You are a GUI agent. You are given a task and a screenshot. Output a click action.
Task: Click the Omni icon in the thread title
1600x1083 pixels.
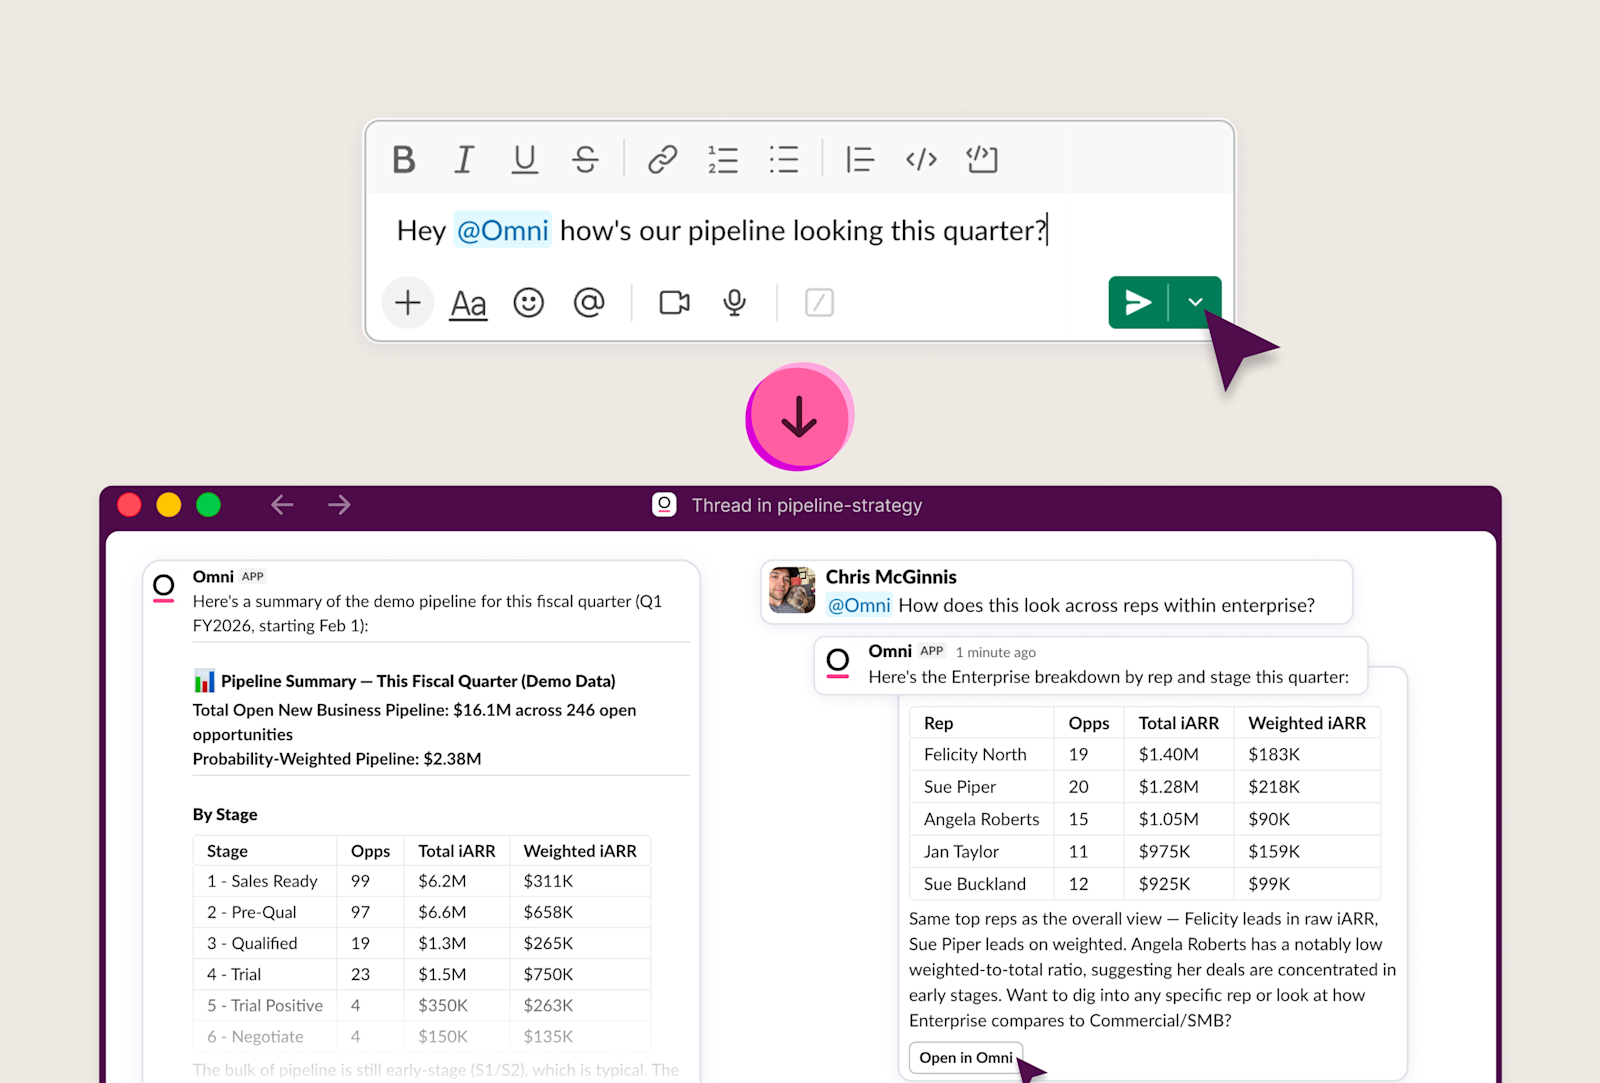[x=664, y=505]
